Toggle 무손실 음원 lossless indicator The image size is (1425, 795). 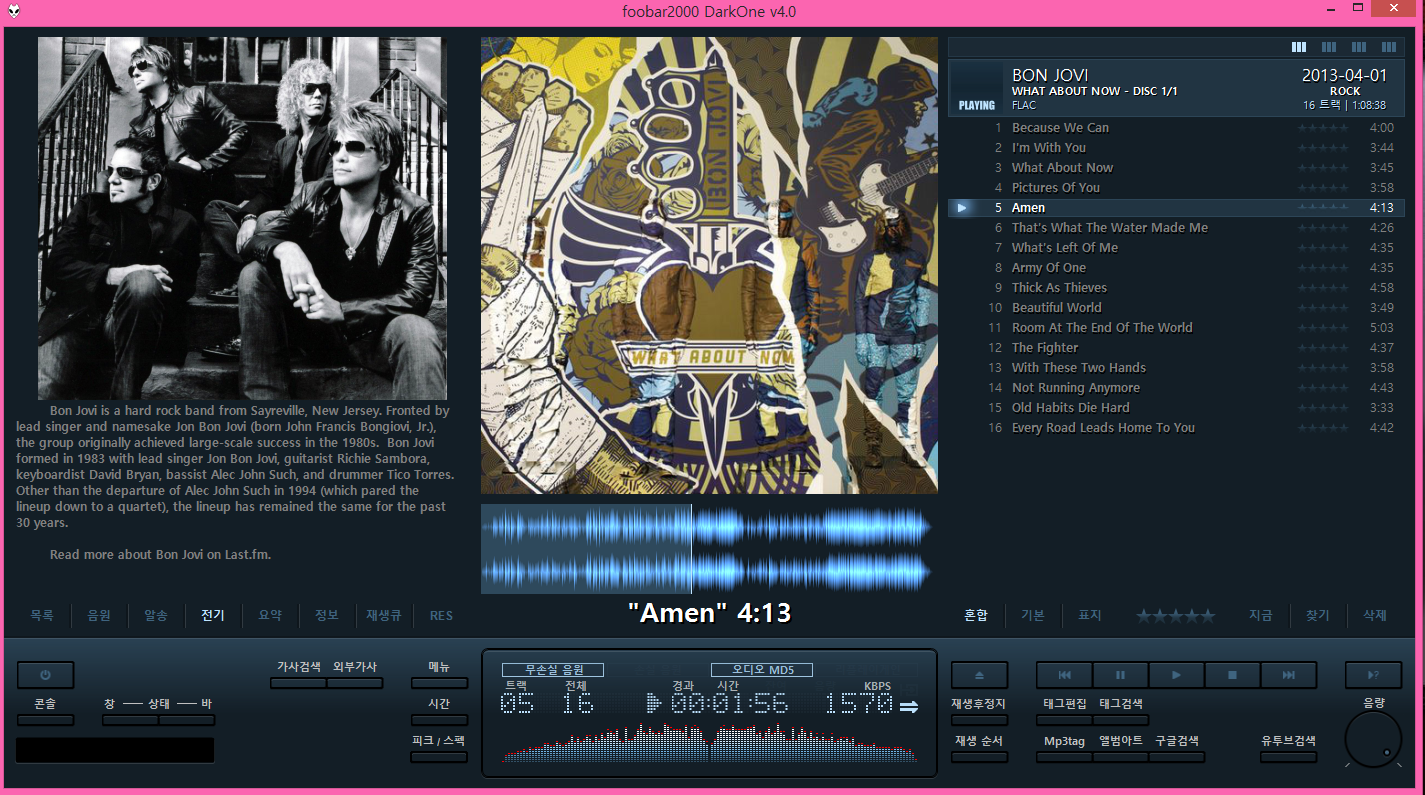point(553,669)
